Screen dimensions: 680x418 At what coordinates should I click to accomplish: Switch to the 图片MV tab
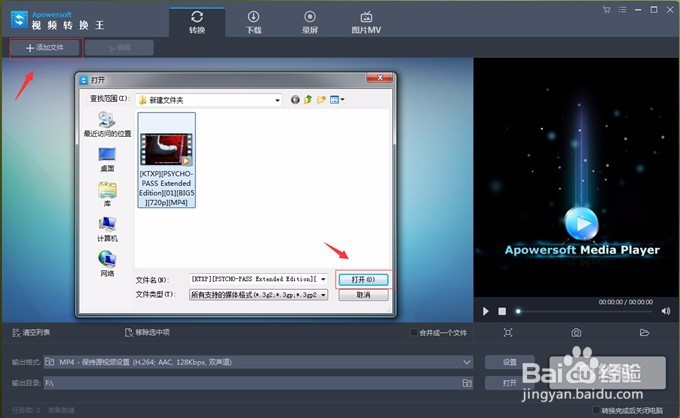coord(366,23)
